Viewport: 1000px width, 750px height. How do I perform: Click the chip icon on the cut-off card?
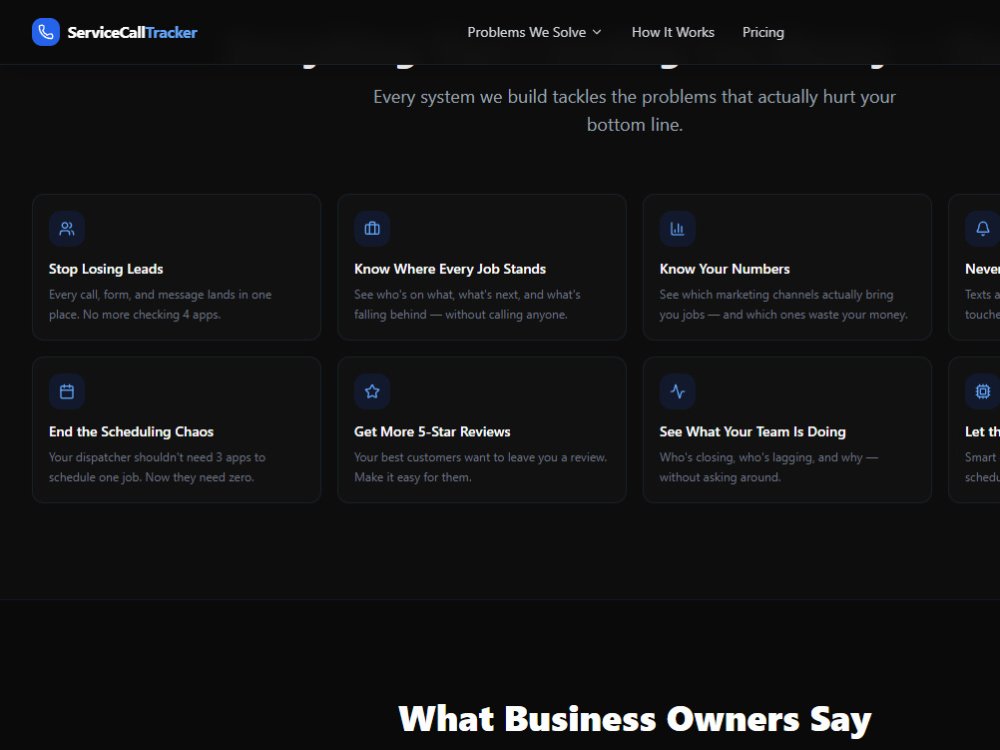(x=983, y=391)
